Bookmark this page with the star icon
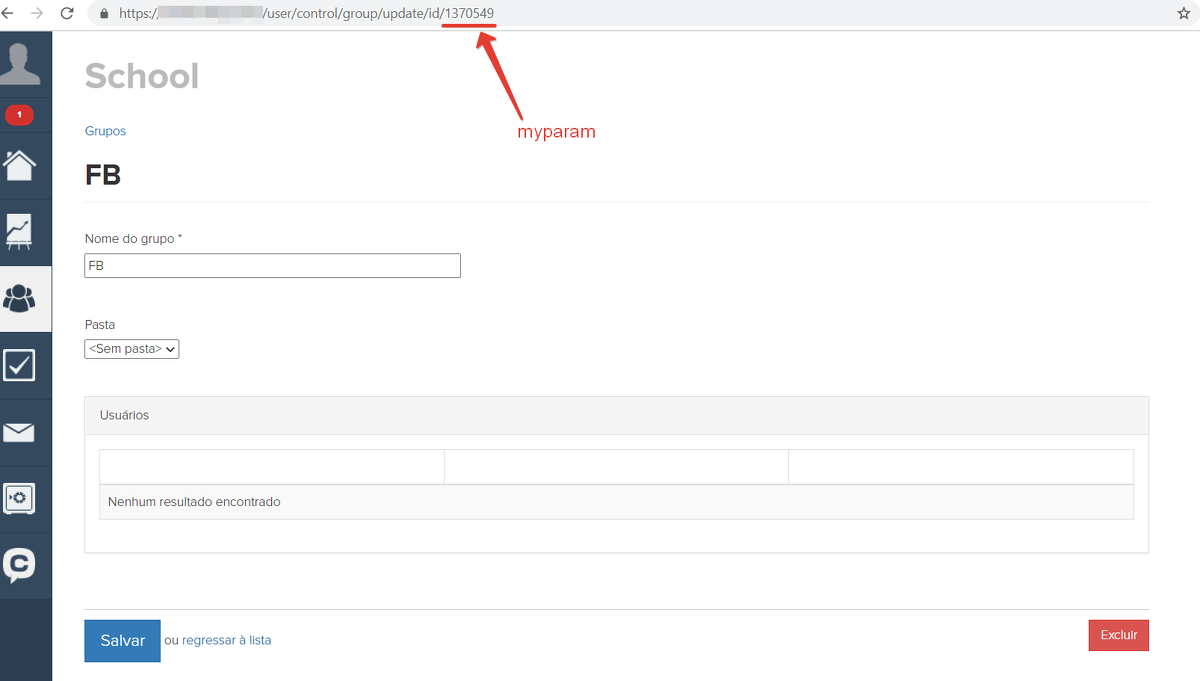 [1184, 14]
